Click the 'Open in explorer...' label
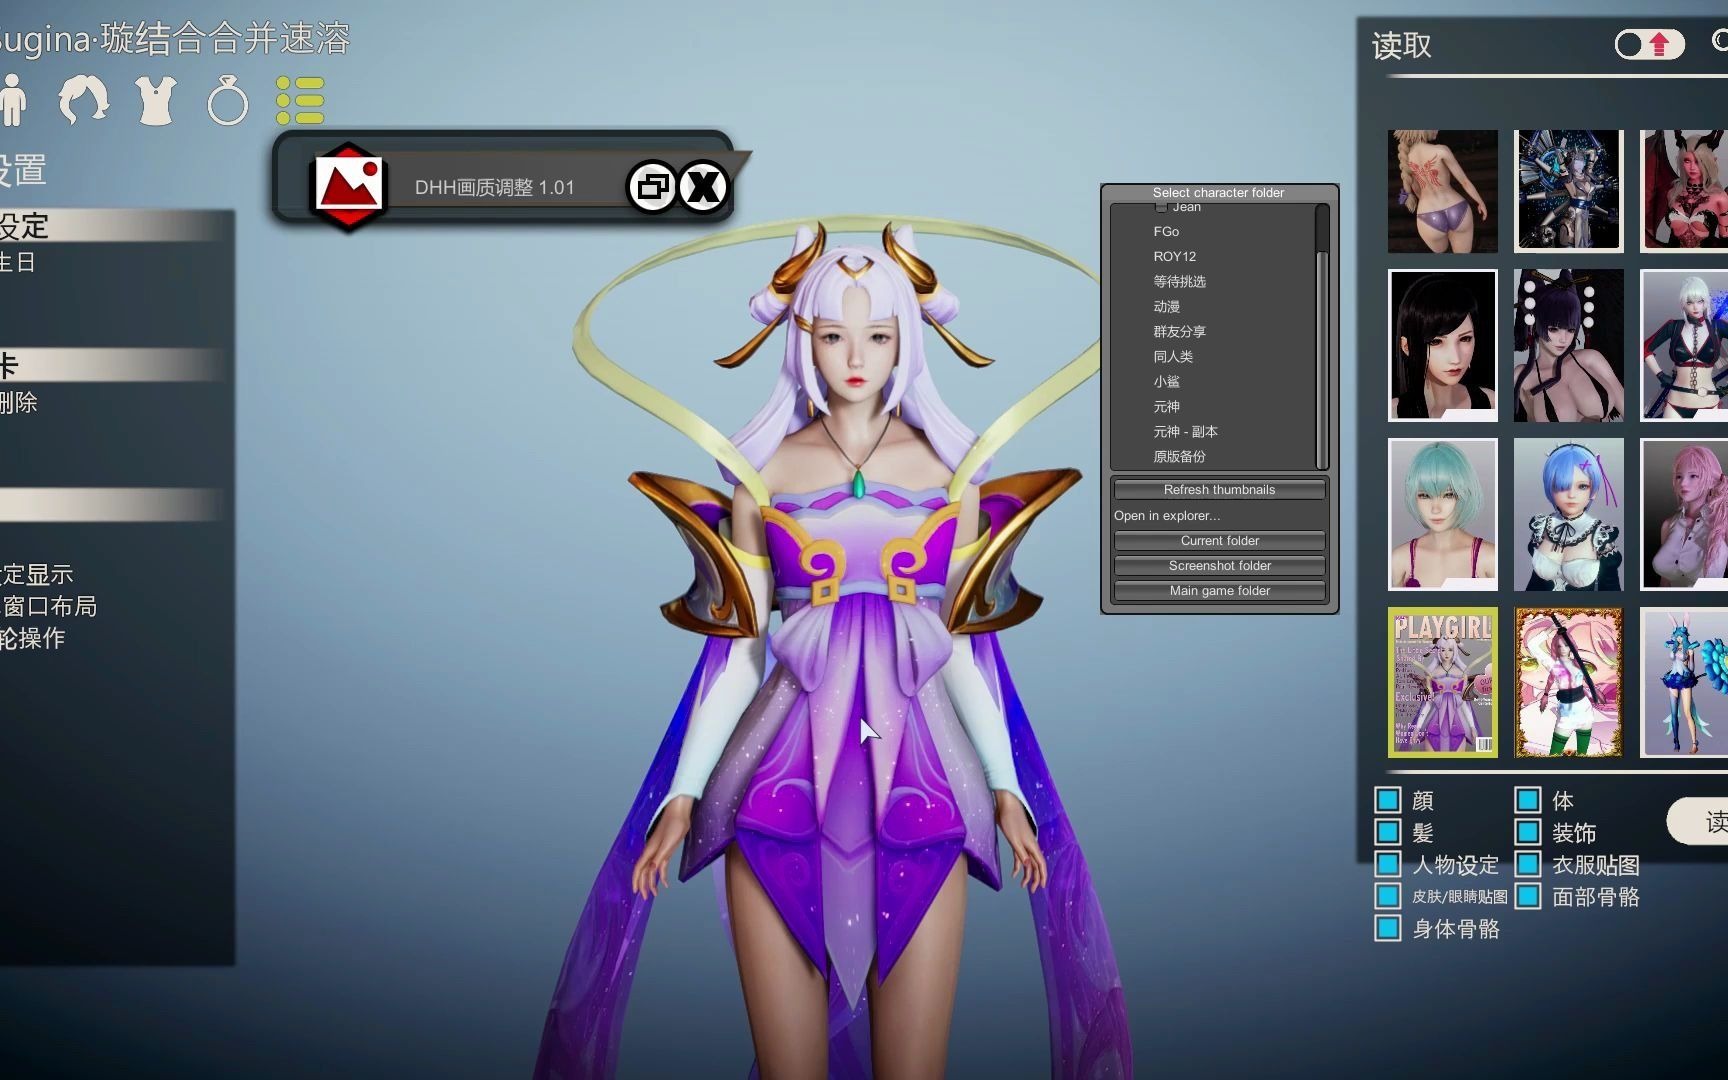The height and width of the screenshot is (1080, 1728). coord(1167,515)
